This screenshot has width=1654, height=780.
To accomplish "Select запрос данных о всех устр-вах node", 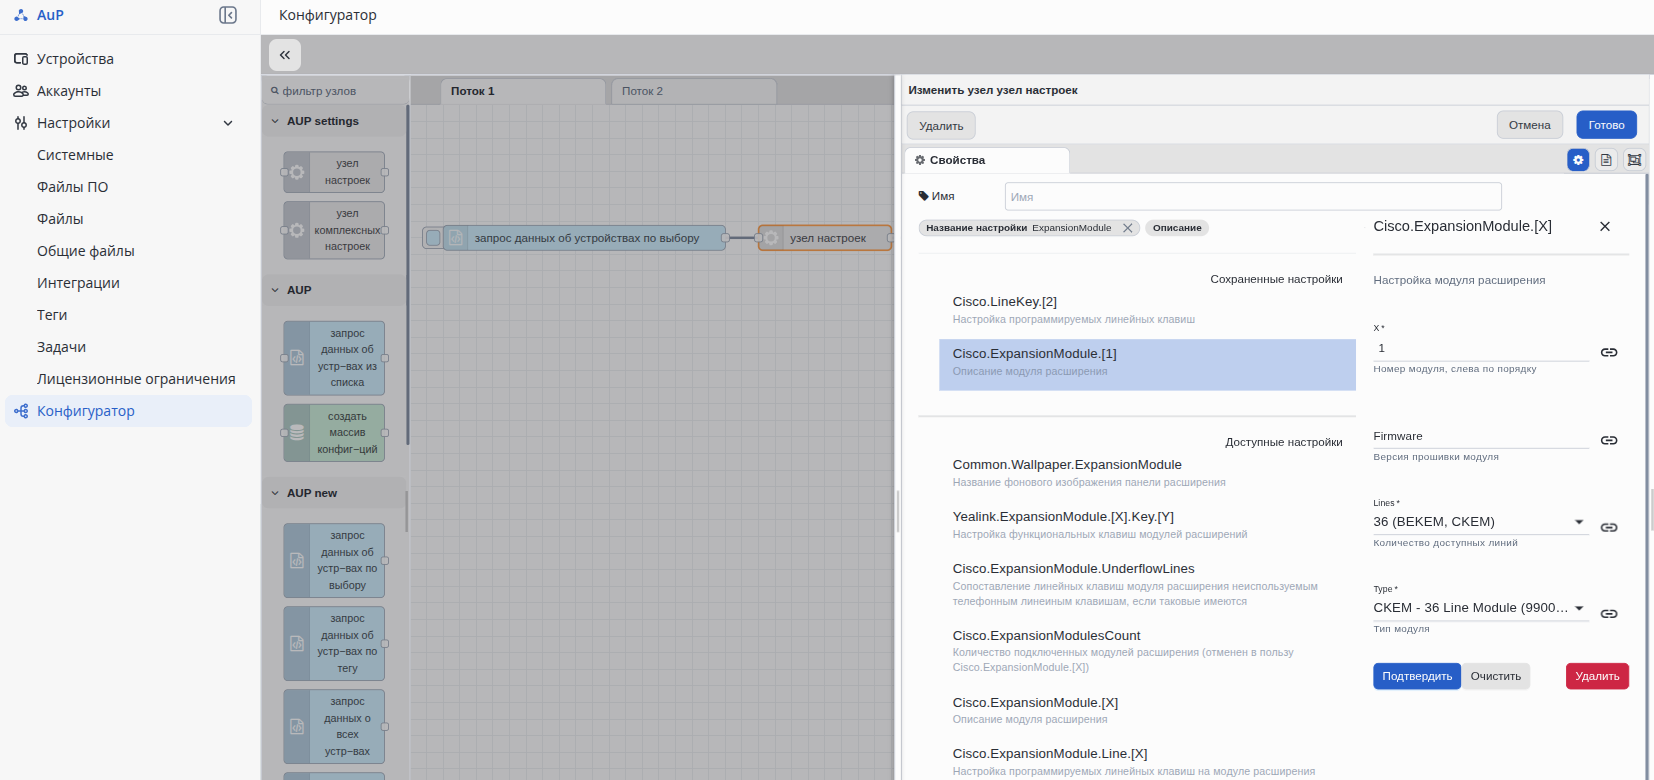I will tap(334, 726).
